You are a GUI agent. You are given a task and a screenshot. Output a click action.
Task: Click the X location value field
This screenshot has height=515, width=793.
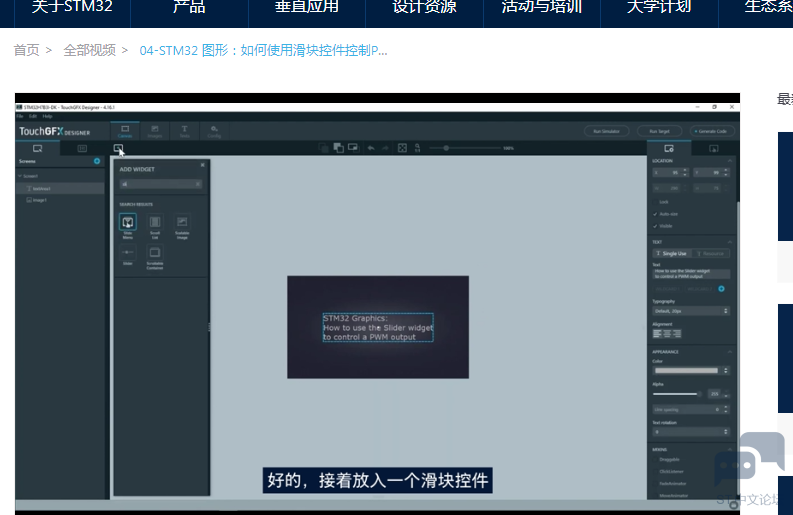pos(671,173)
